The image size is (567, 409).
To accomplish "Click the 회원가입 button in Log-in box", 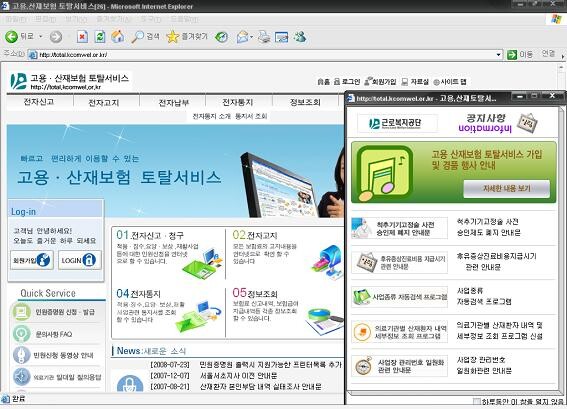I will pos(32,260).
